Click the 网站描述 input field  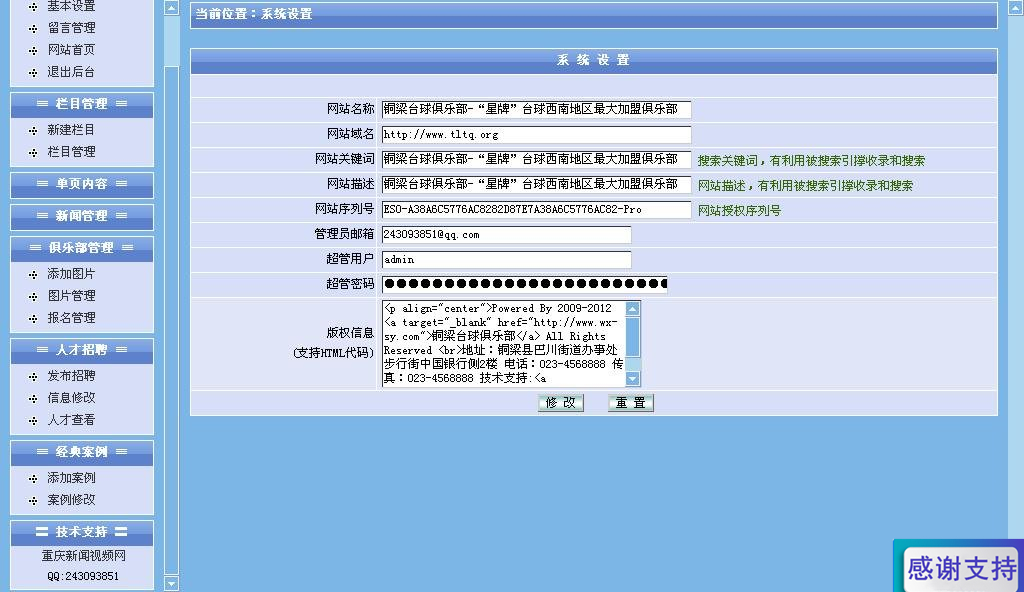(x=536, y=184)
